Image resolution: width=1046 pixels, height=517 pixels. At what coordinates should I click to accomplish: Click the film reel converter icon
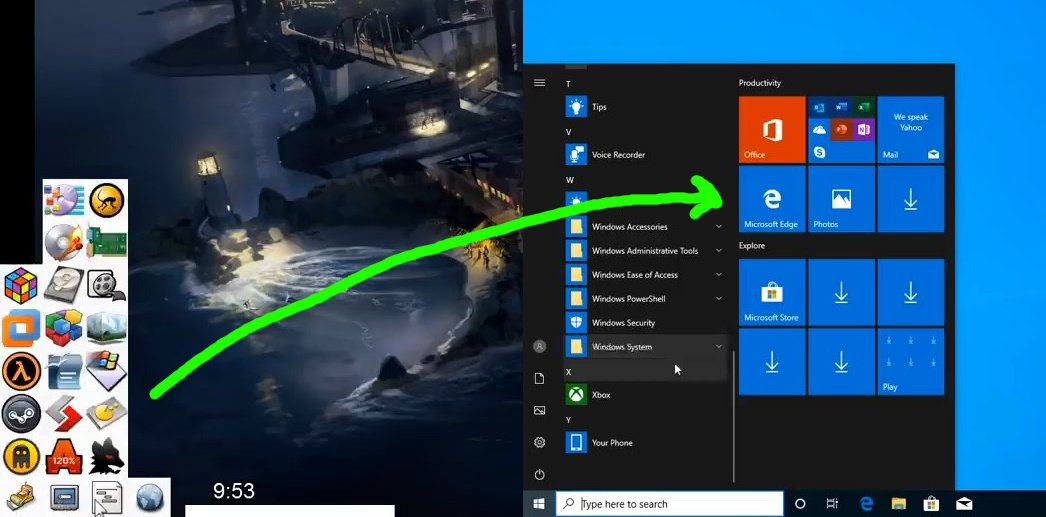click(x=107, y=286)
